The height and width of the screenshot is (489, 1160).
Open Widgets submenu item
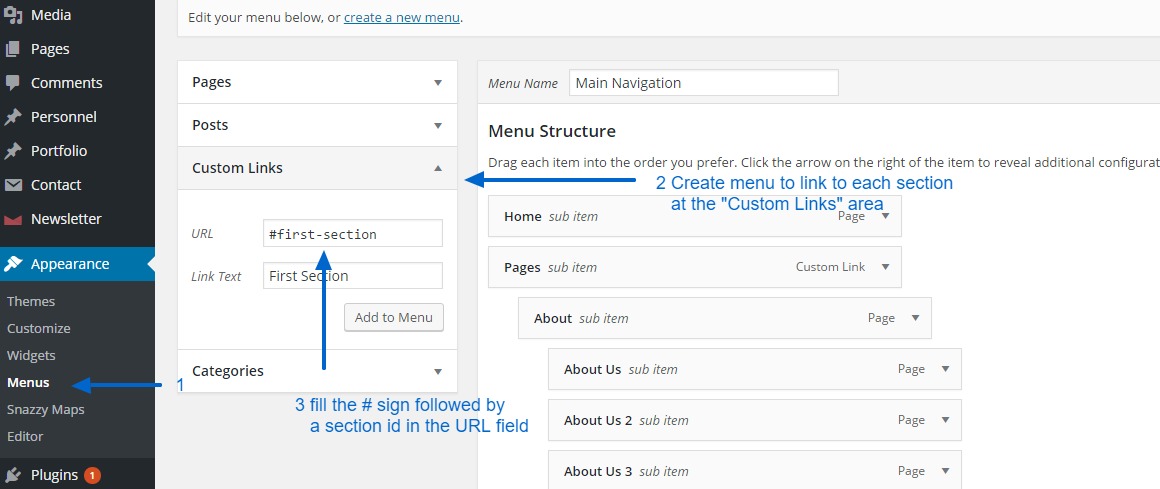tap(31, 355)
